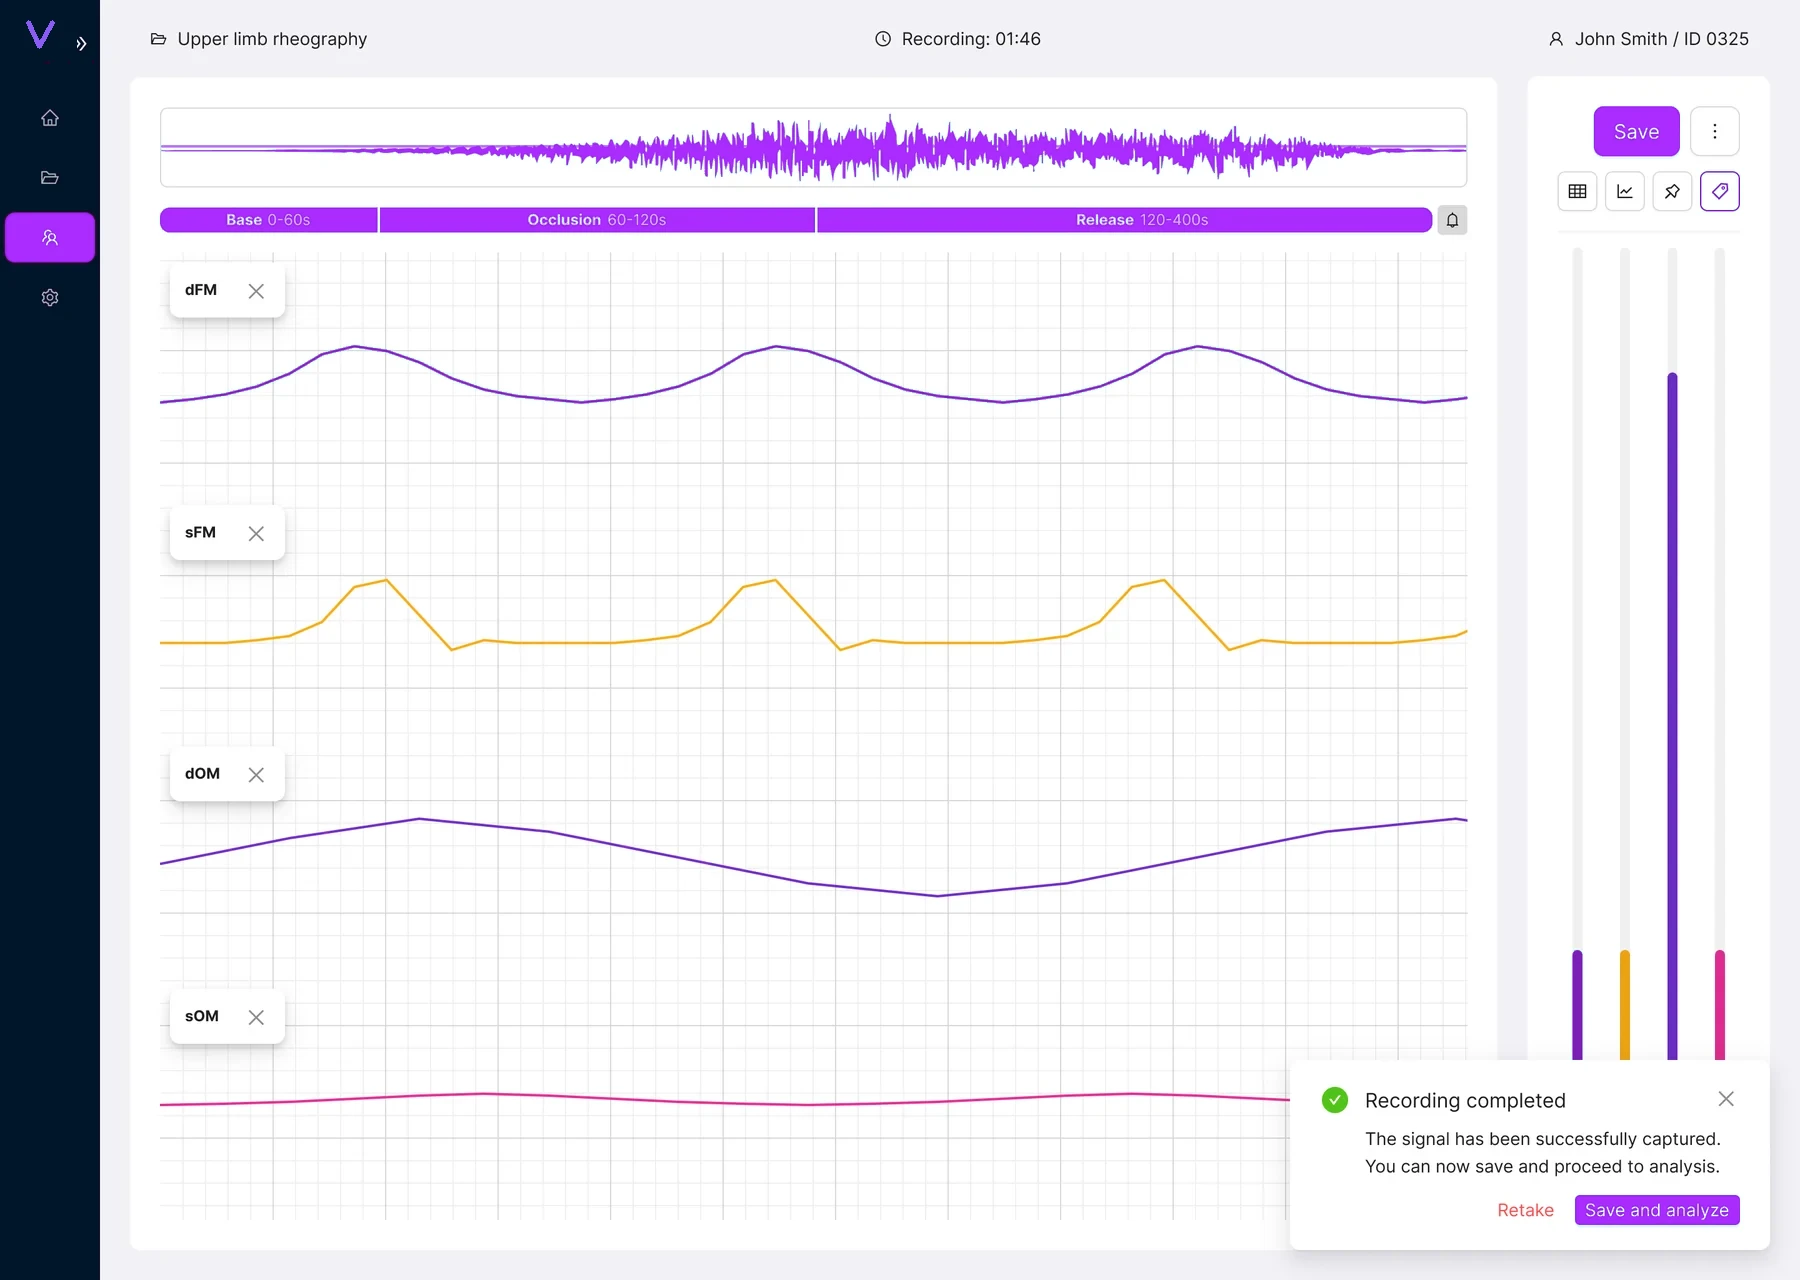Click the folder icon beside the title

coord(158,39)
